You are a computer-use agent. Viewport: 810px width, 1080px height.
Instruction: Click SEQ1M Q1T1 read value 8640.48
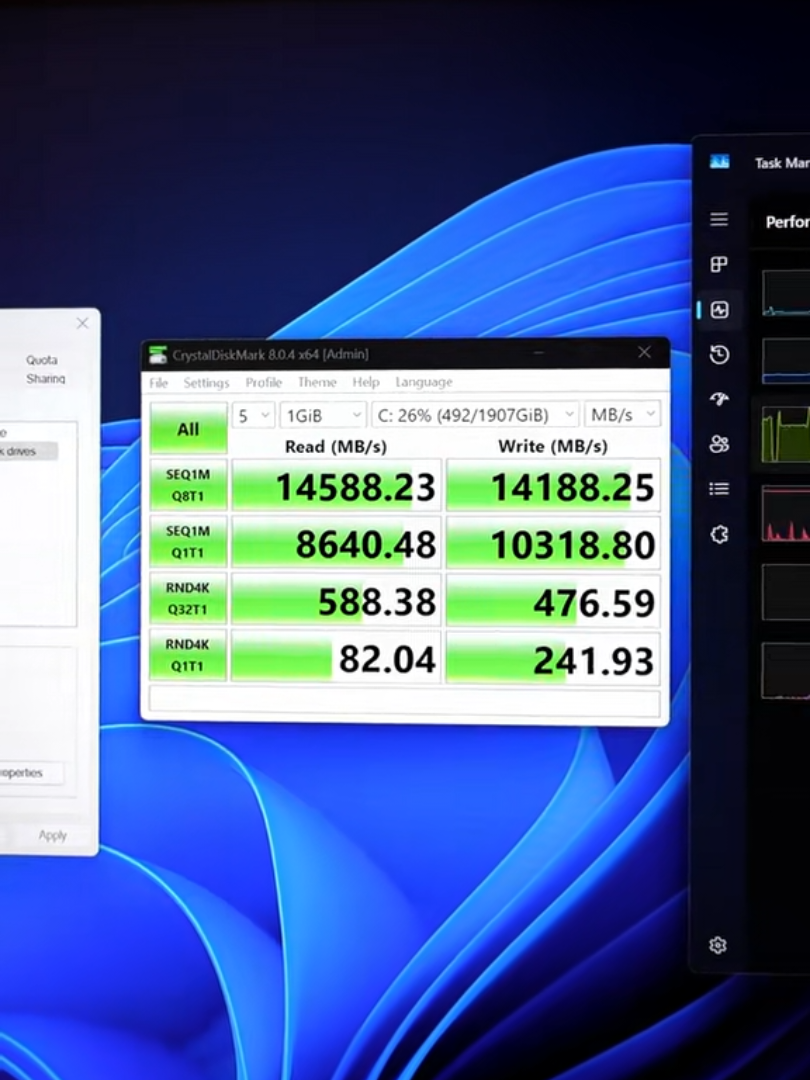click(336, 542)
